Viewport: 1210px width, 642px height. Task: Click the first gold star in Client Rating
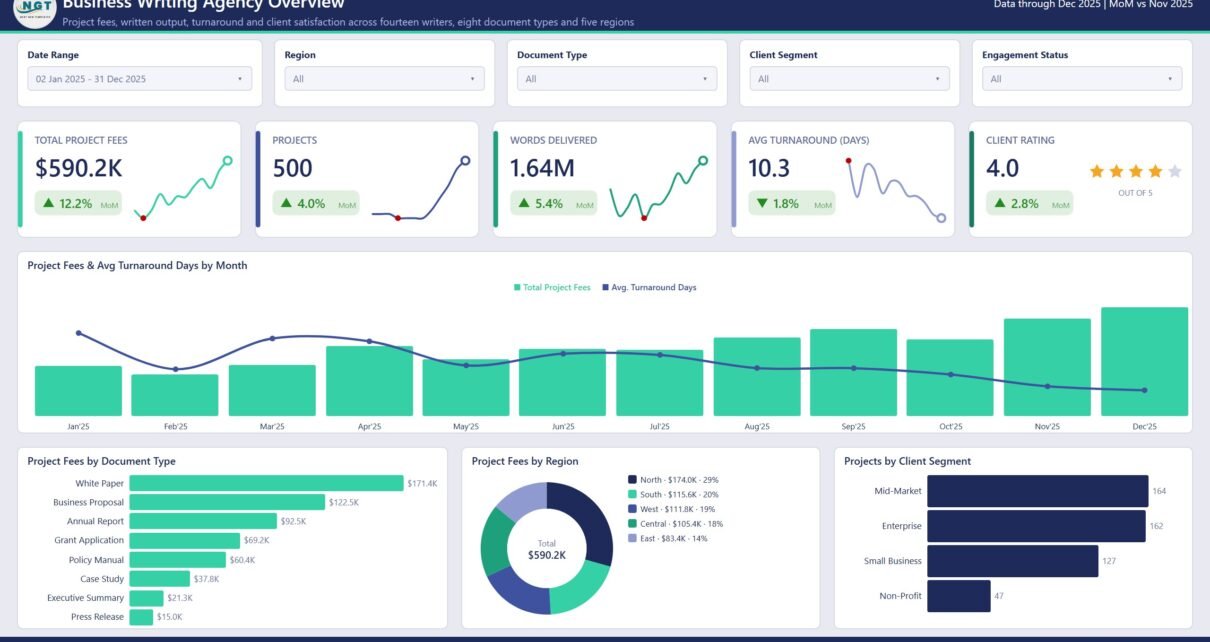coord(1097,171)
